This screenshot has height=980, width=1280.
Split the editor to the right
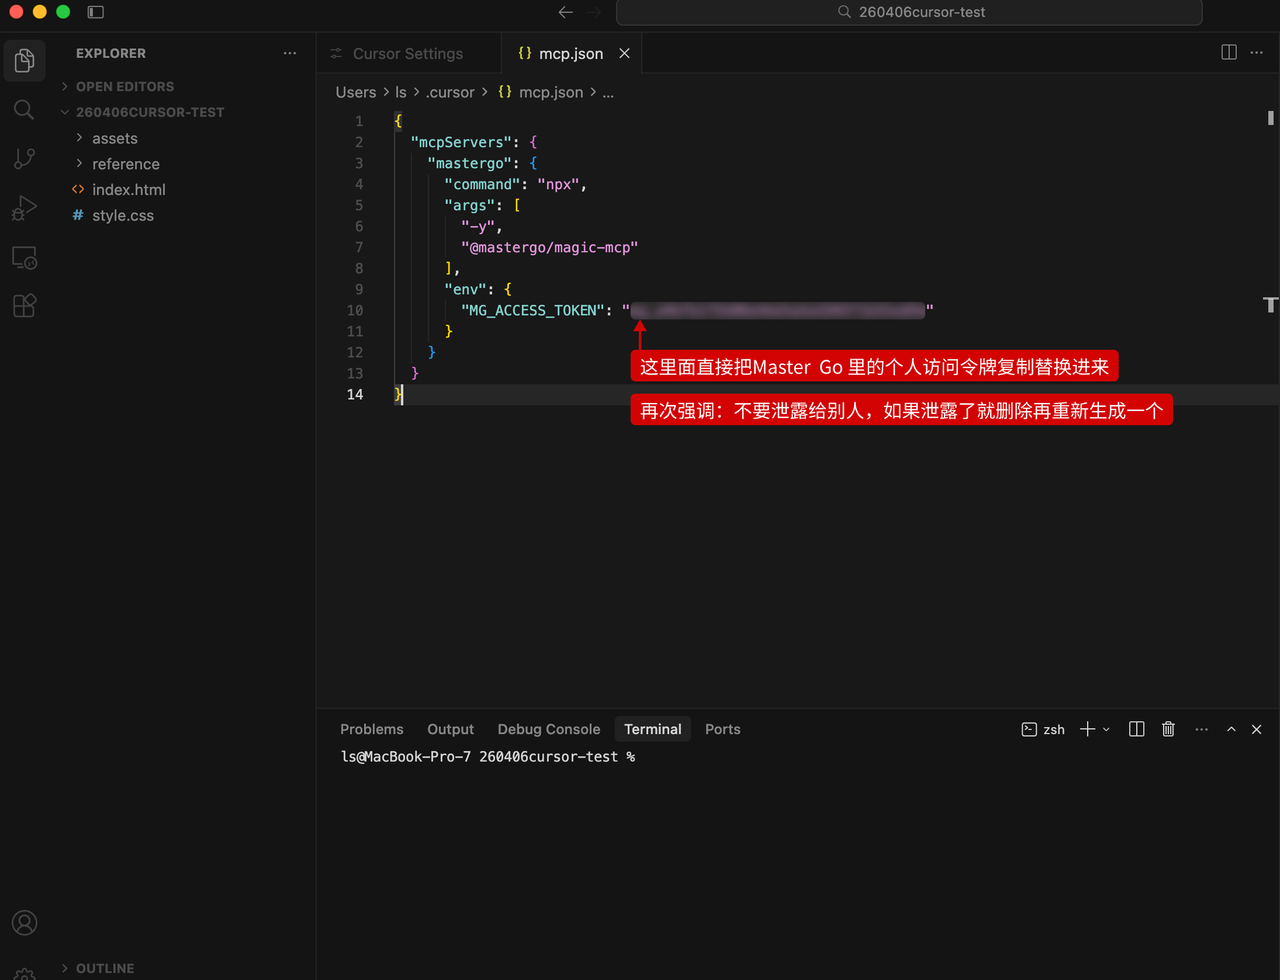[x=1229, y=53]
